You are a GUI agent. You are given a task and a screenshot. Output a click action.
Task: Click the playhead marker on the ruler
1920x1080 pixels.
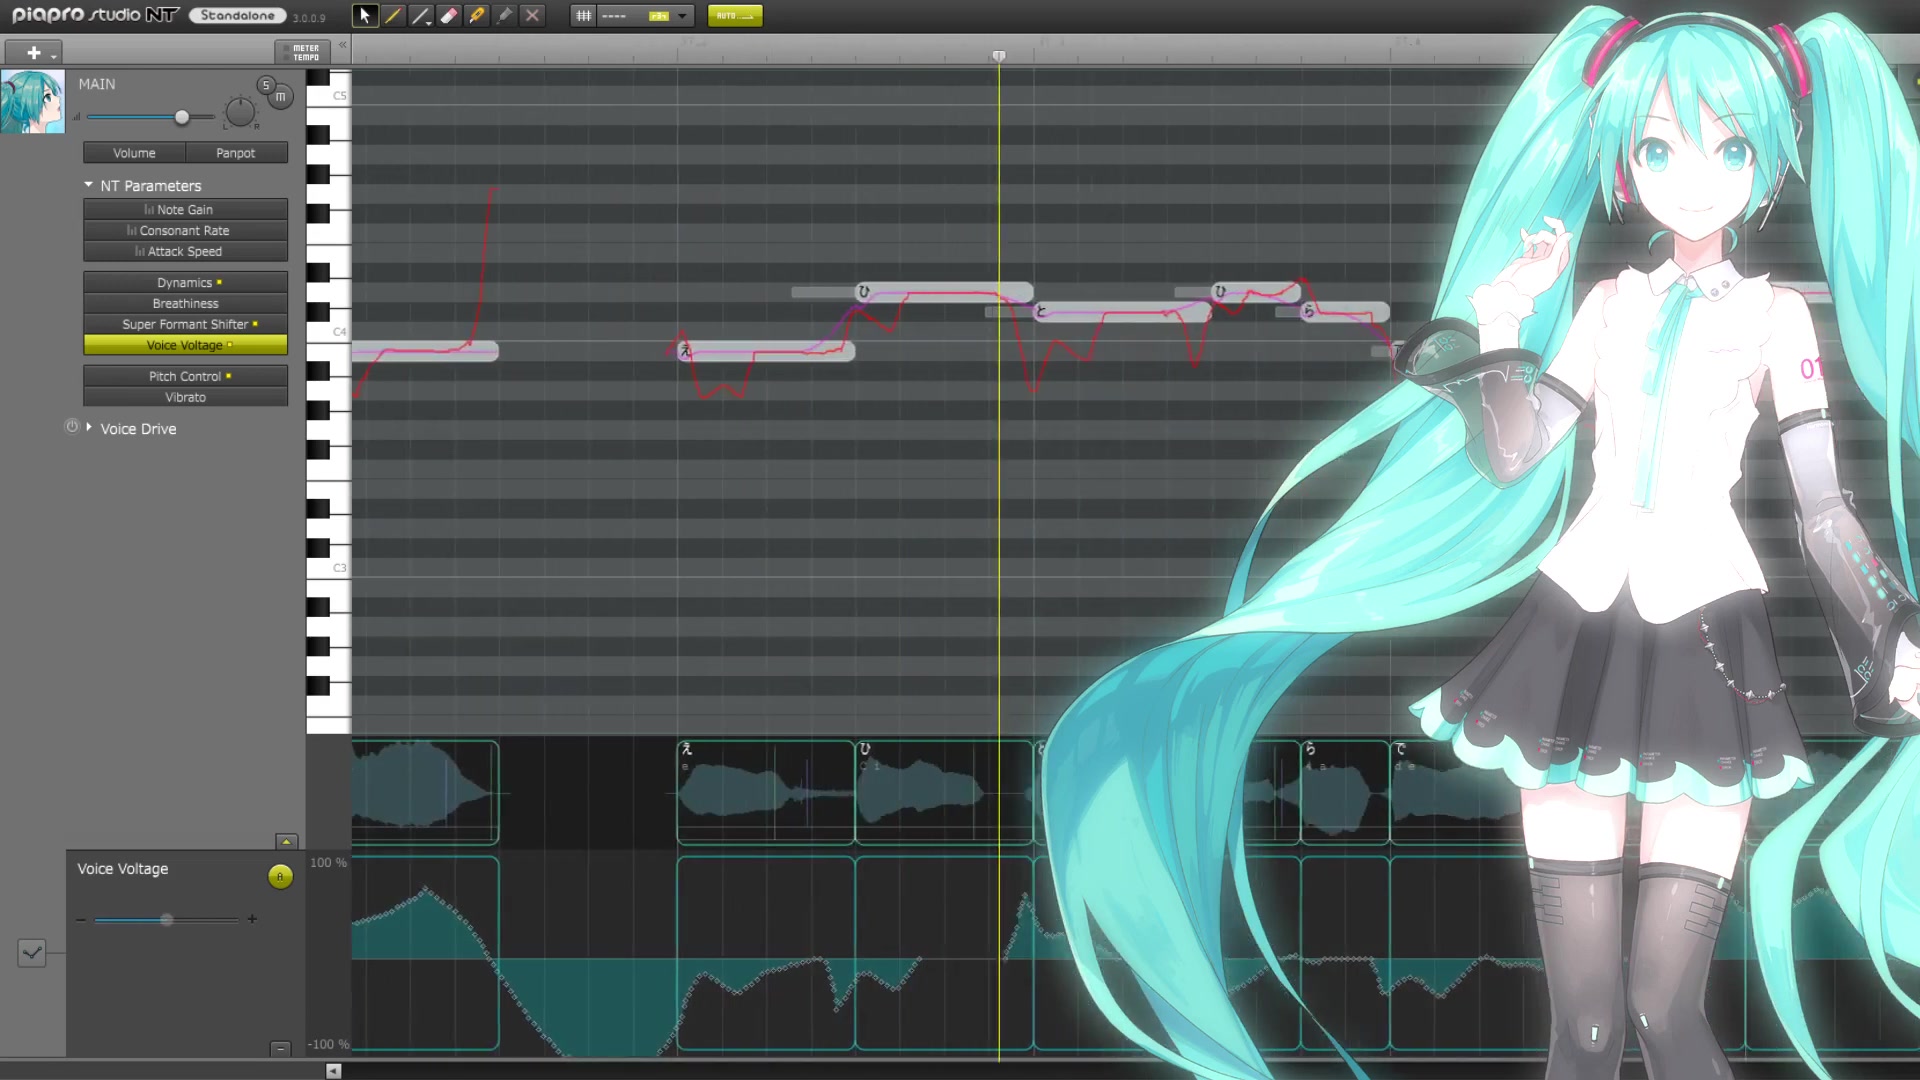click(998, 56)
